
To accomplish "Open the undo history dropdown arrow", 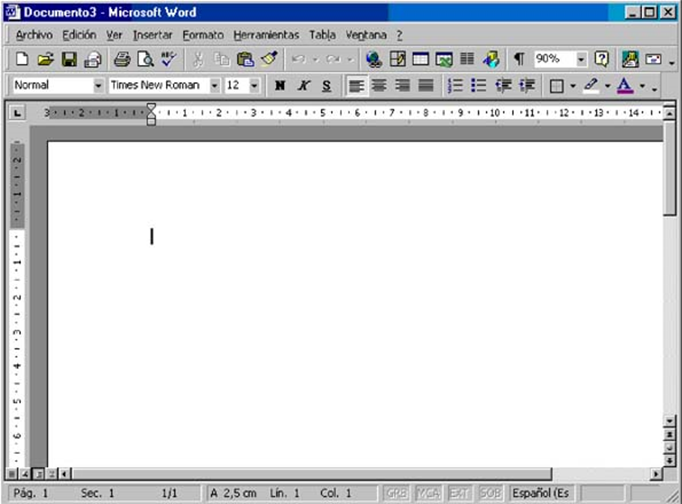I will pyautogui.click(x=316, y=59).
